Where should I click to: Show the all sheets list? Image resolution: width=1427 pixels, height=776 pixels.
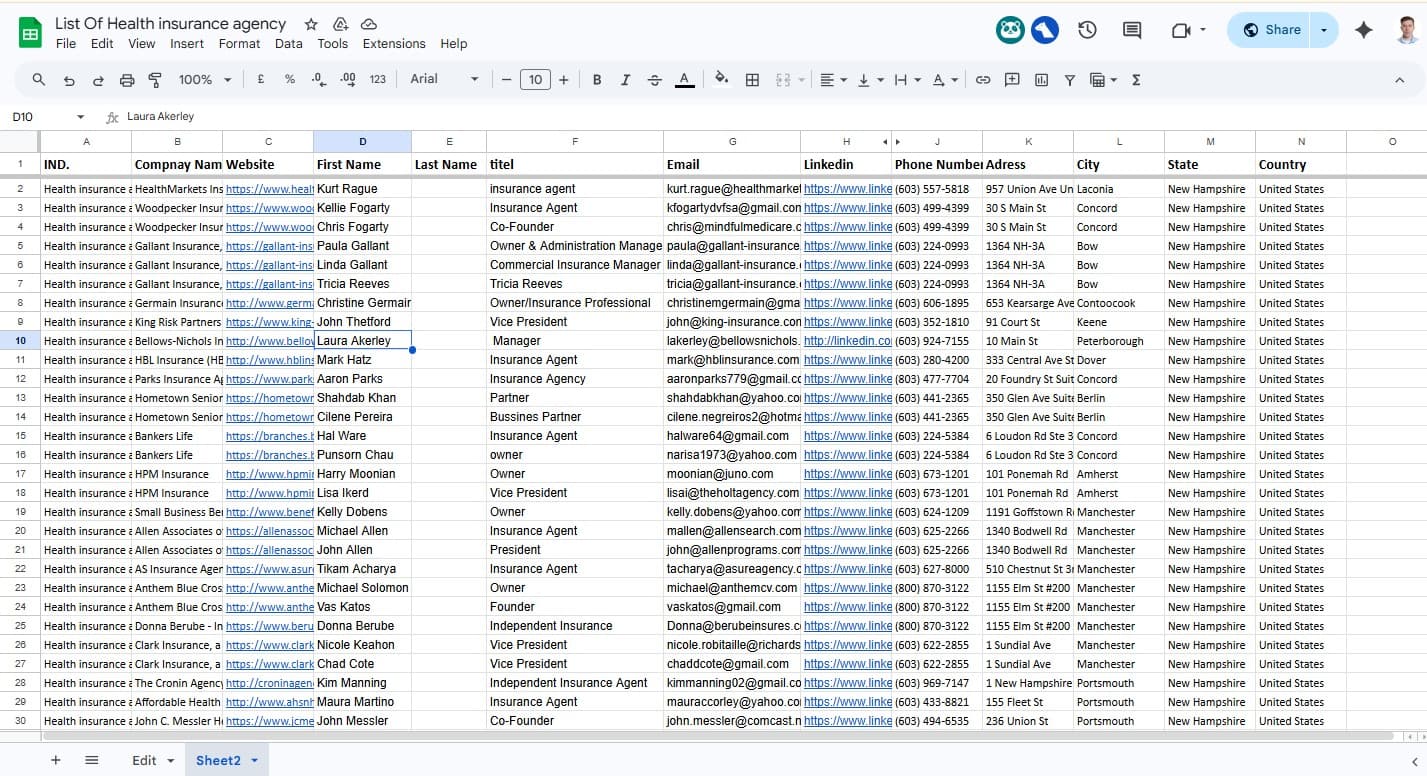click(x=92, y=760)
